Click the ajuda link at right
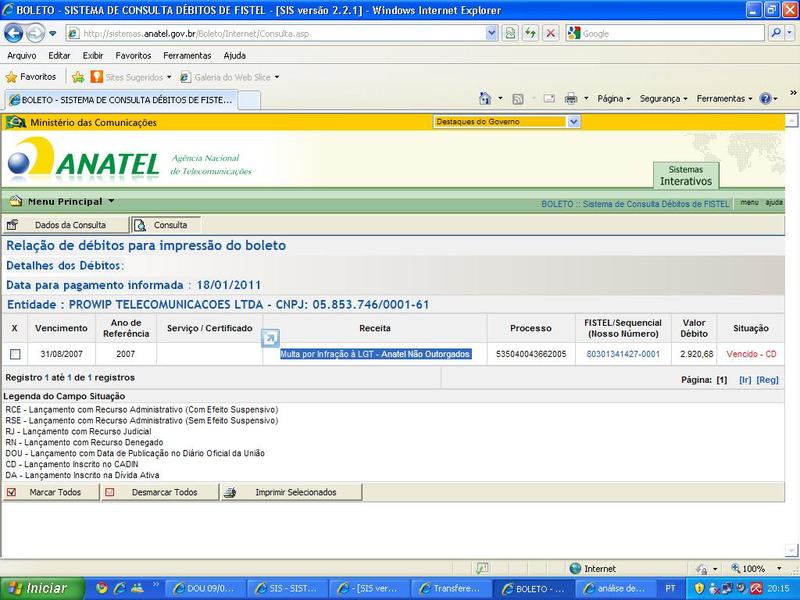The width and height of the screenshot is (800, 600). point(773,203)
